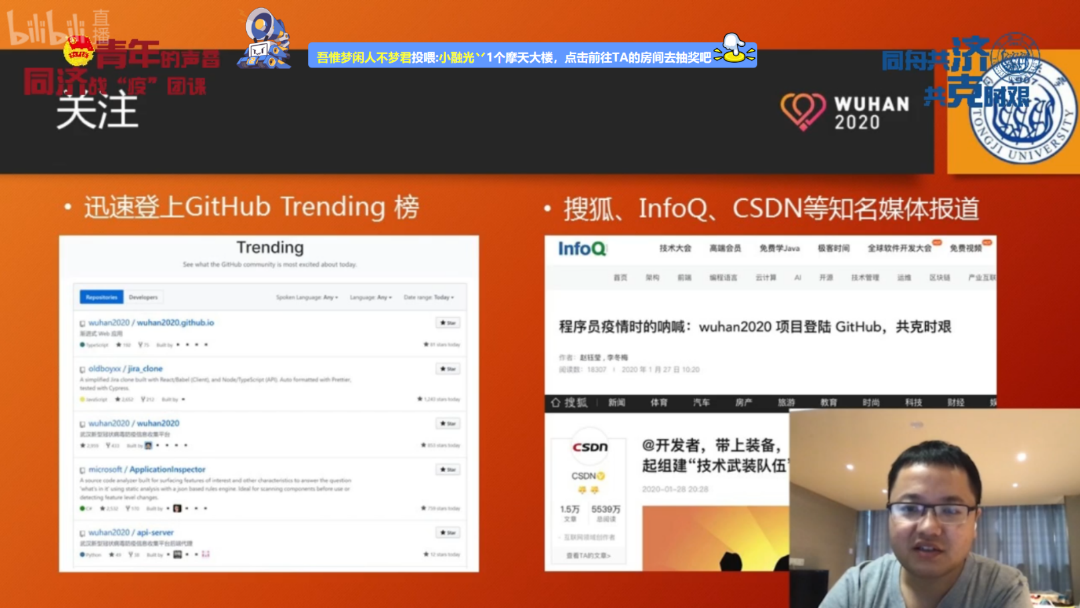
Task: Switch to the Developers tab
Action: click(x=144, y=297)
